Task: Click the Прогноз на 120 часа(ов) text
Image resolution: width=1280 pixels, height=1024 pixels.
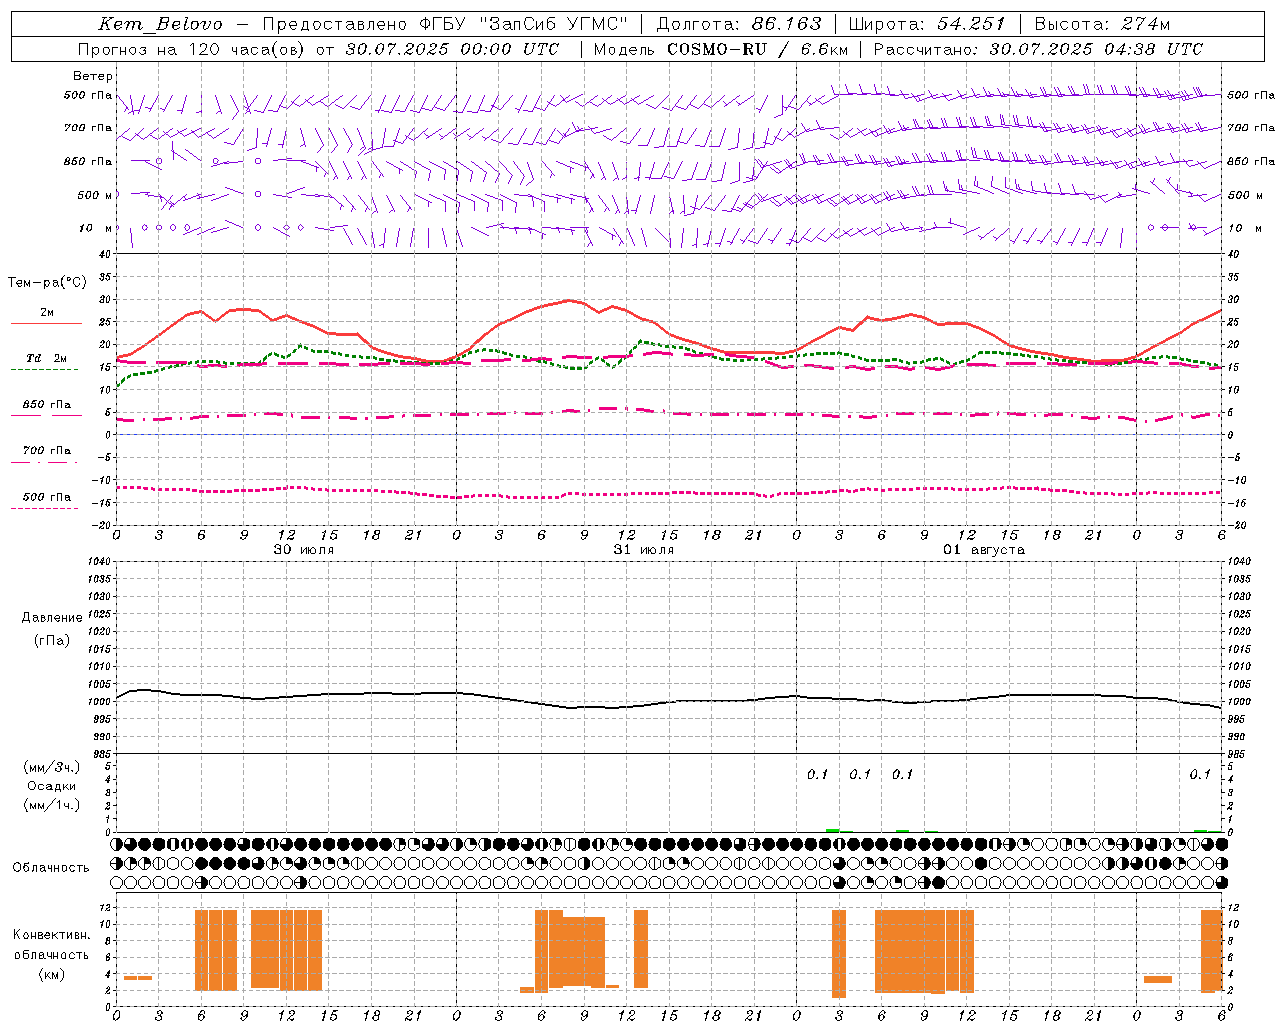Action: point(192,49)
